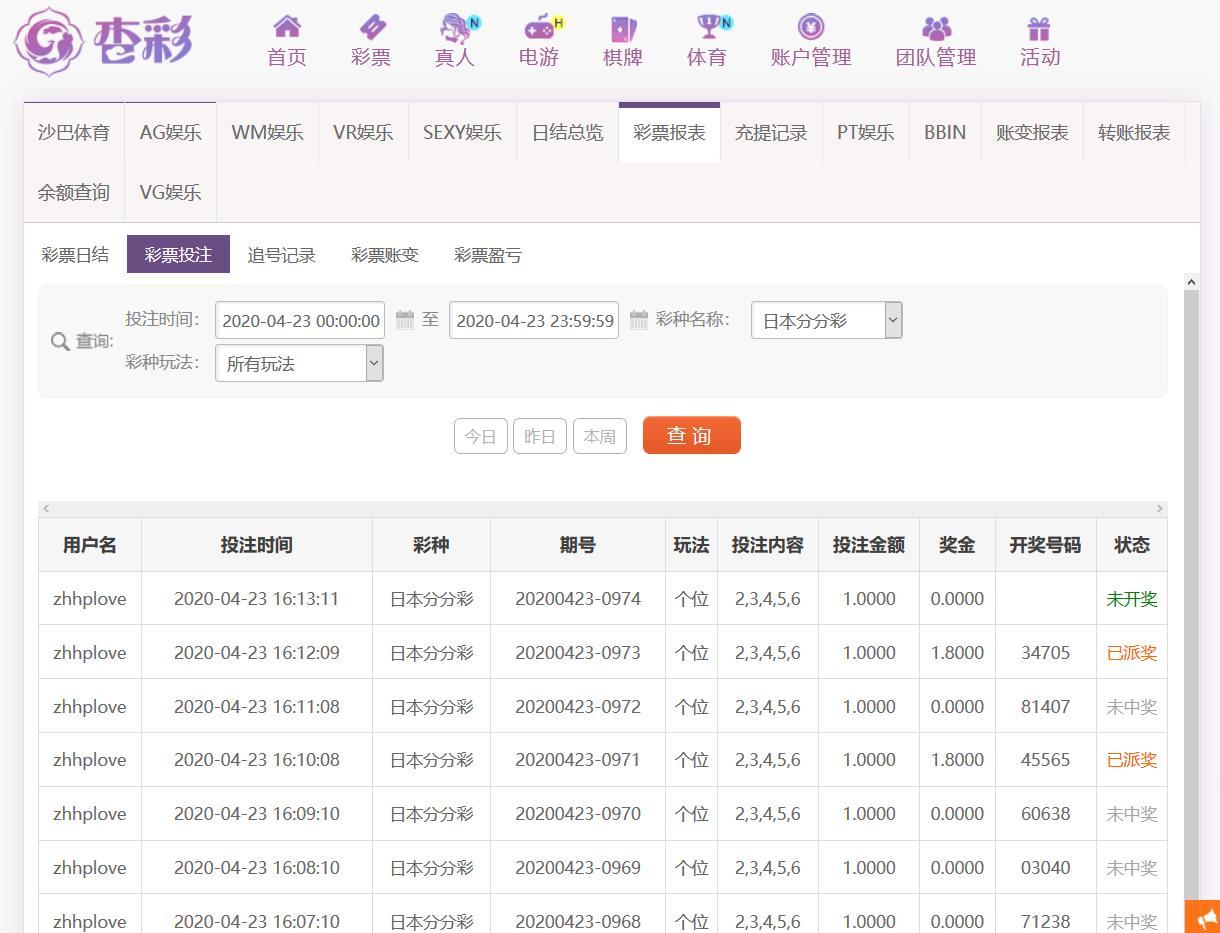Viewport: 1220px width, 933px height.
Task: Click the 投注时间 start date input field
Action: 300,320
